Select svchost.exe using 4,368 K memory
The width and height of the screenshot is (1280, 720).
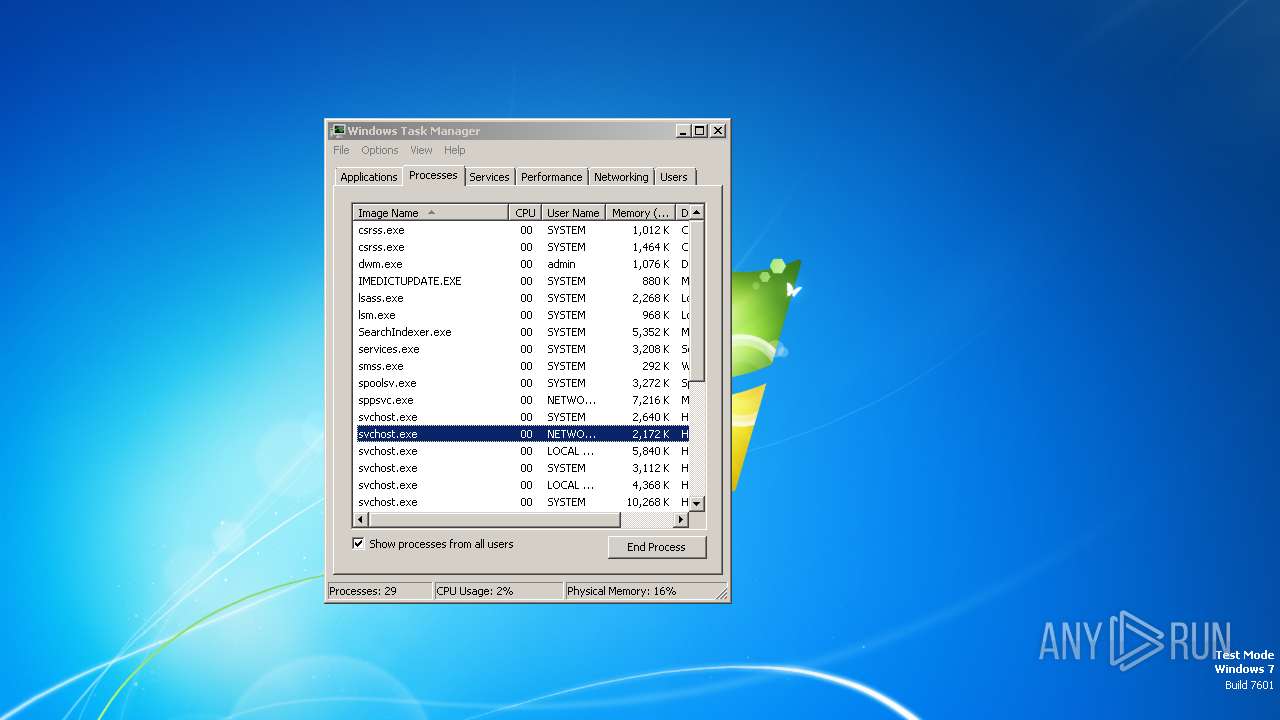pyautogui.click(x=522, y=485)
